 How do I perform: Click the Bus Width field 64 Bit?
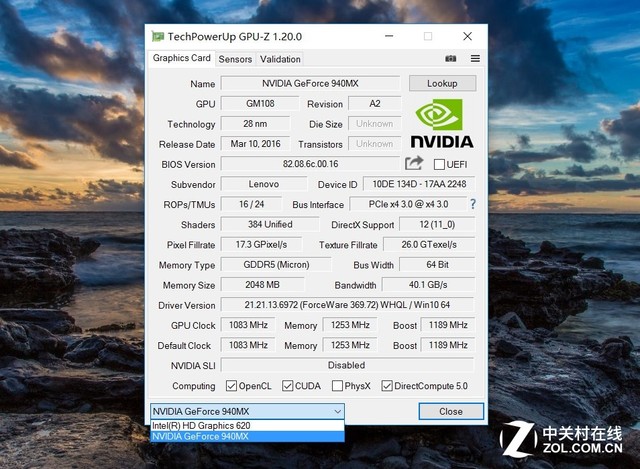point(437,265)
